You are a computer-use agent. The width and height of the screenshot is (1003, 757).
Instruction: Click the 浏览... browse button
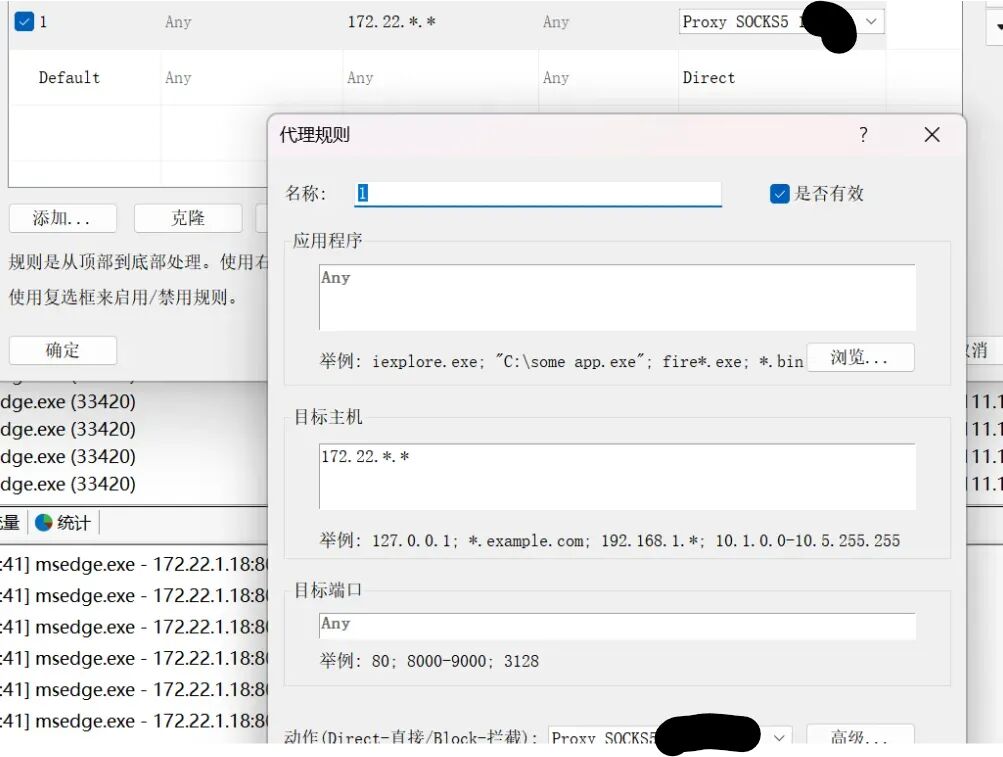(x=860, y=357)
